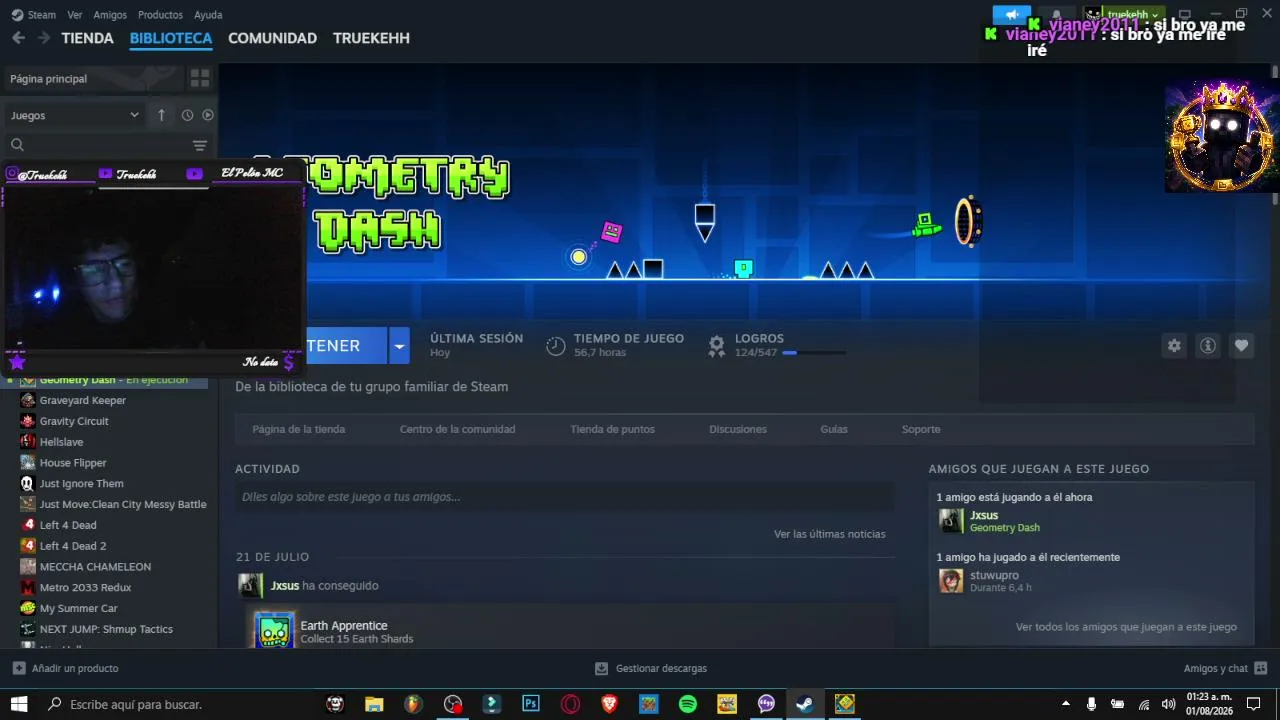Click Ver todos los amigos que juegan
1280x720 pixels.
[1126, 627]
